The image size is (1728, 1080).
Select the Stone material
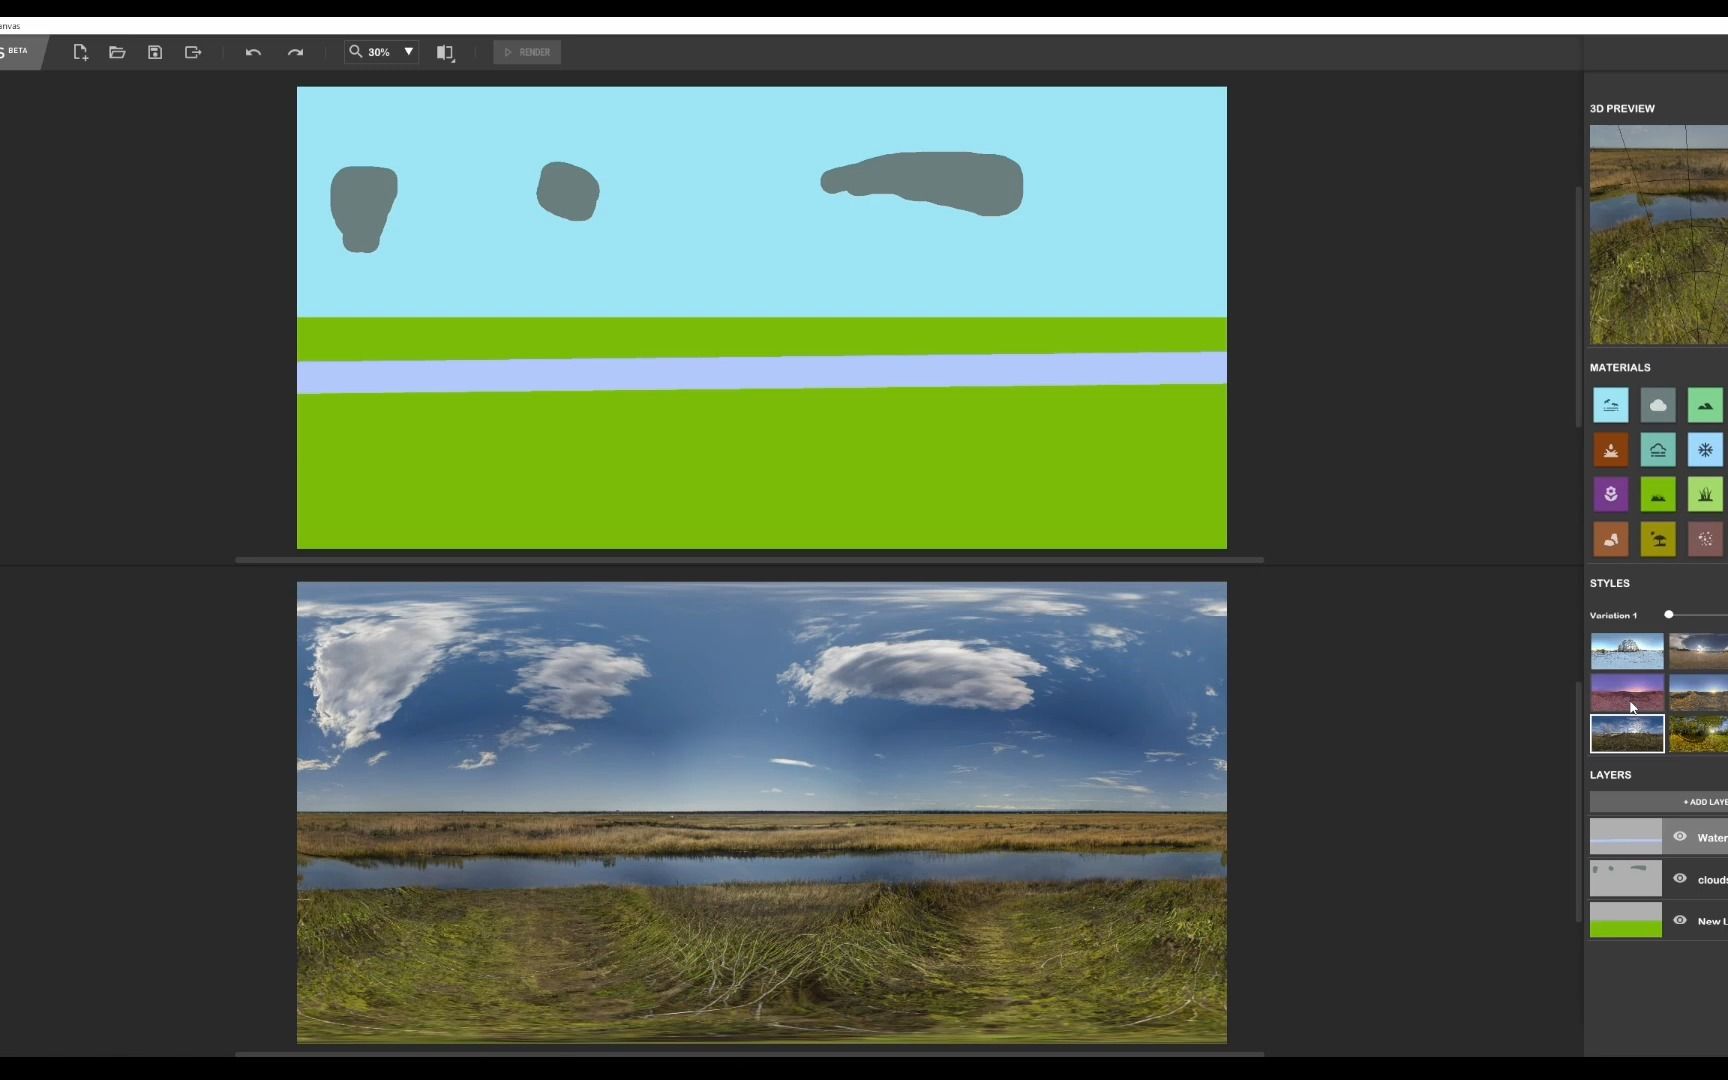1611,539
